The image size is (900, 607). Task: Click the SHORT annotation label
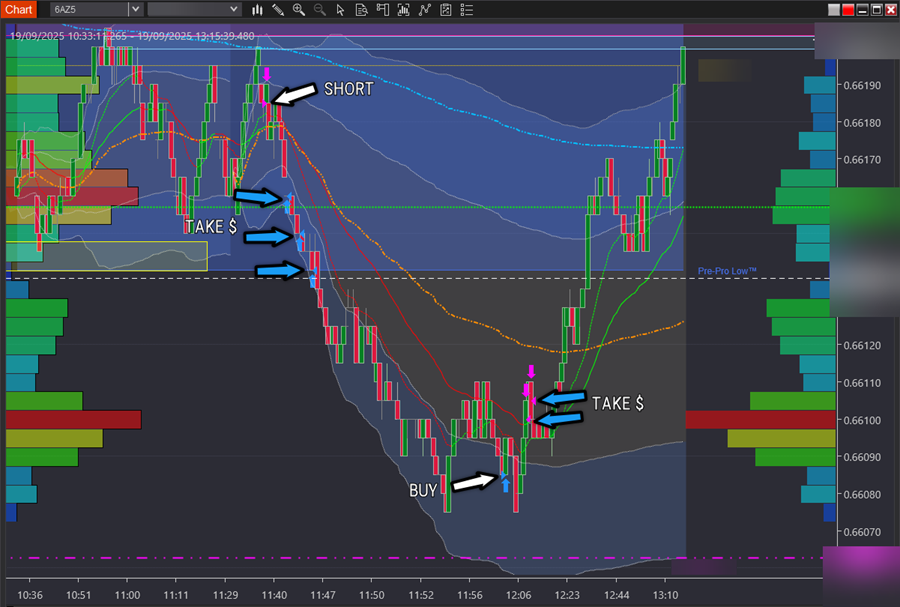[348, 89]
